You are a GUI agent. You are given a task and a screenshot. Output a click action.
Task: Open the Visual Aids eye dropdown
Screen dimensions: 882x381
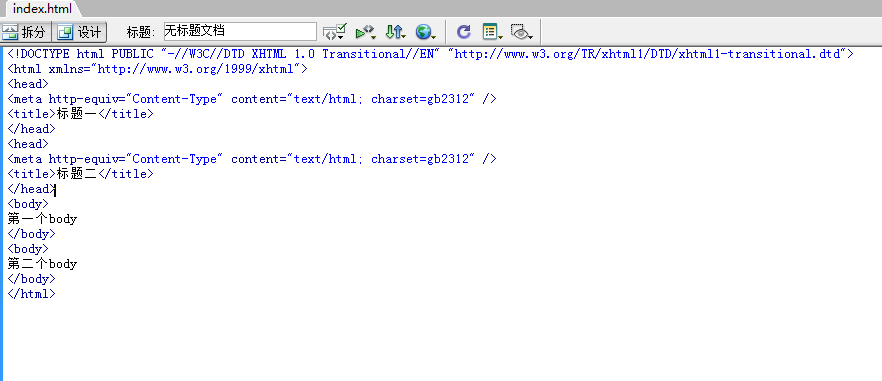click(x=522, y=32)
